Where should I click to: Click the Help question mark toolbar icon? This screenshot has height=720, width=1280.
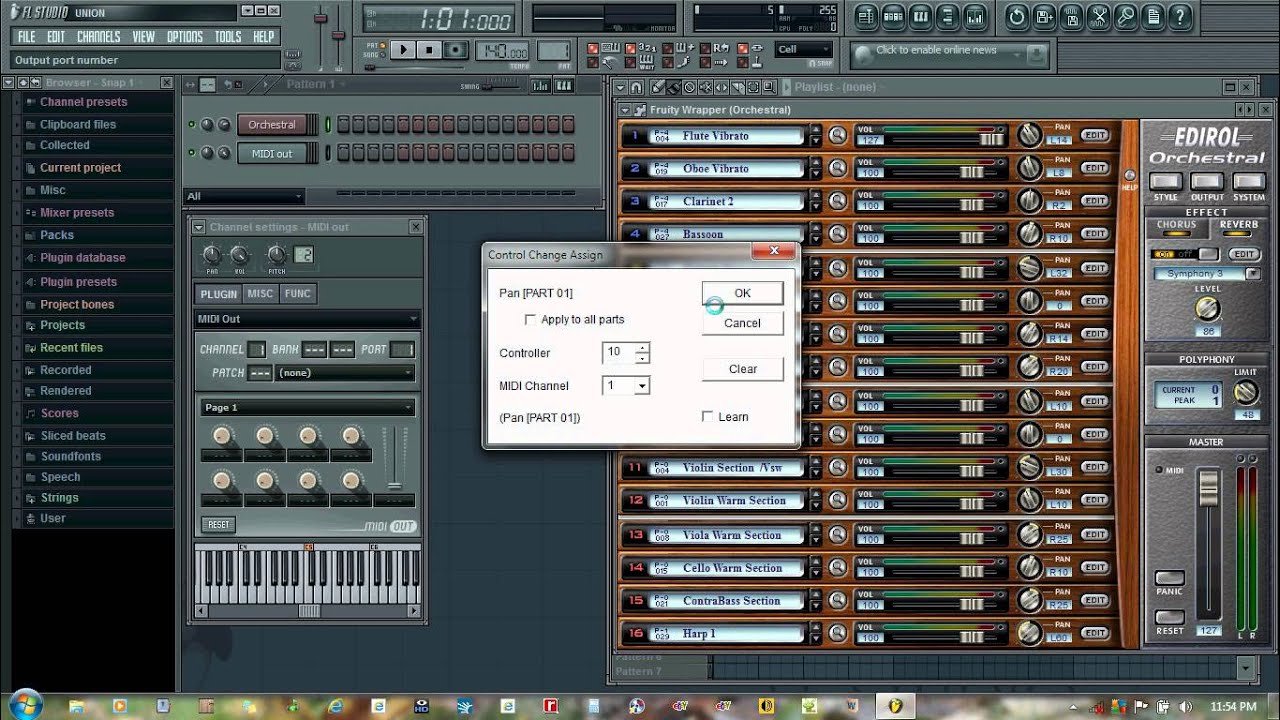(1181, 16)
